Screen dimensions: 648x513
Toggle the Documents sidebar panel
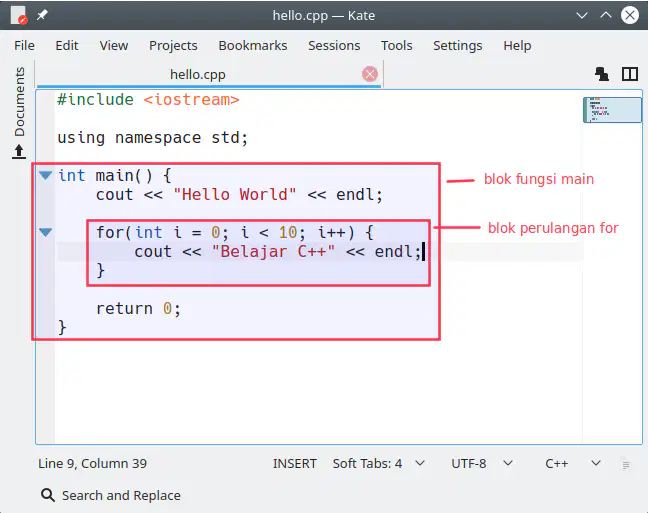coord(19,102)
